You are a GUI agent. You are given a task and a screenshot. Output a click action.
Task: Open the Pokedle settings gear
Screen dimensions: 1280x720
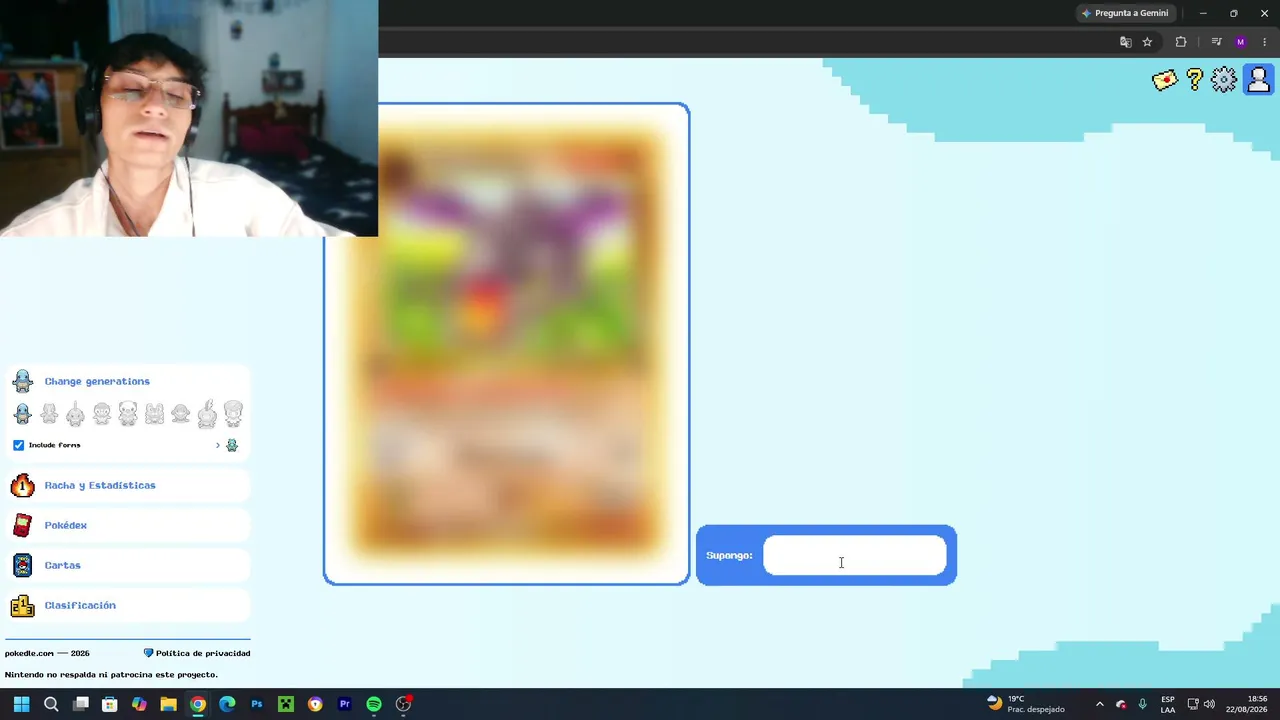1224,80
